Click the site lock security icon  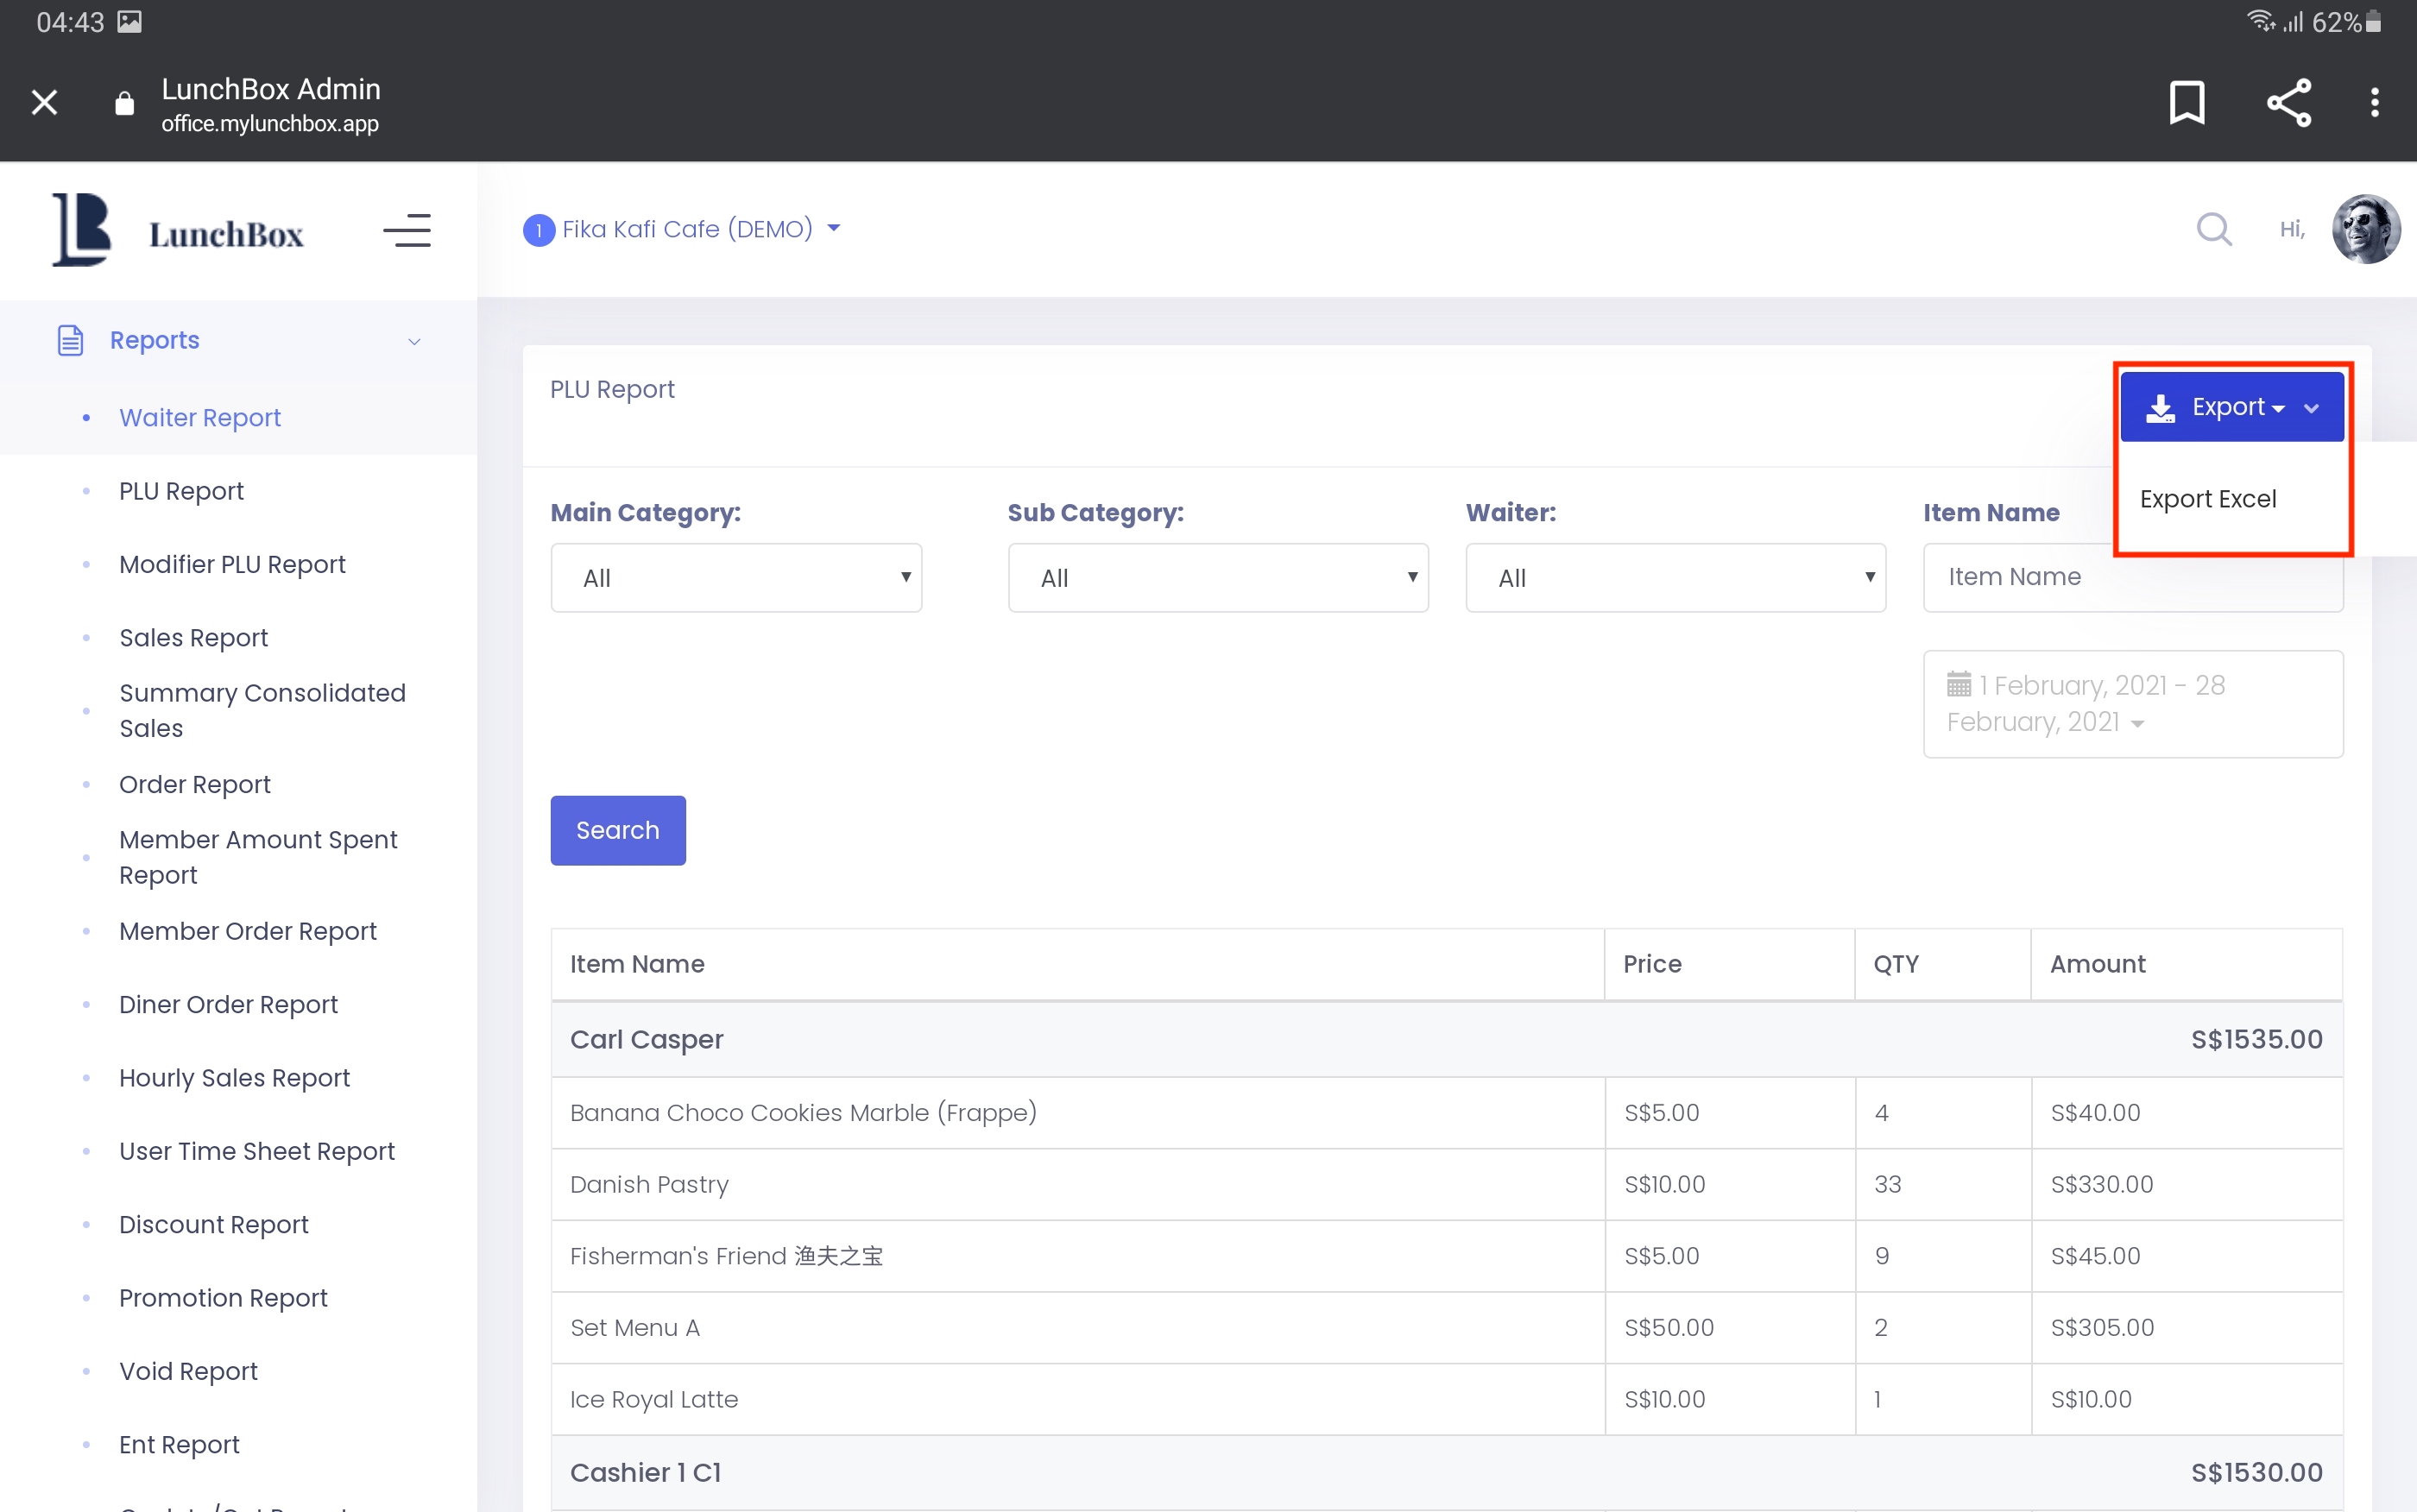pos(124,103)
